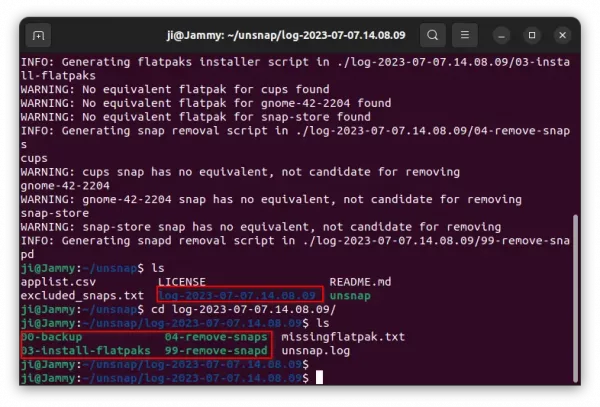Click the Generating flatpaks installer script line
This screenshot has width=600, height=407.
click(295, 69)
